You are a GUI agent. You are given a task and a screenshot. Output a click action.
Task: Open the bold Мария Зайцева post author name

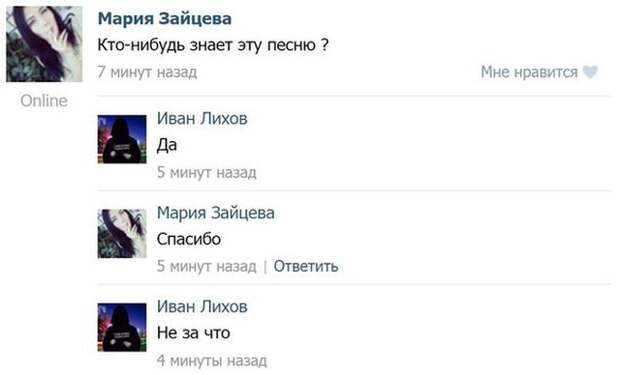coord(164,19)
